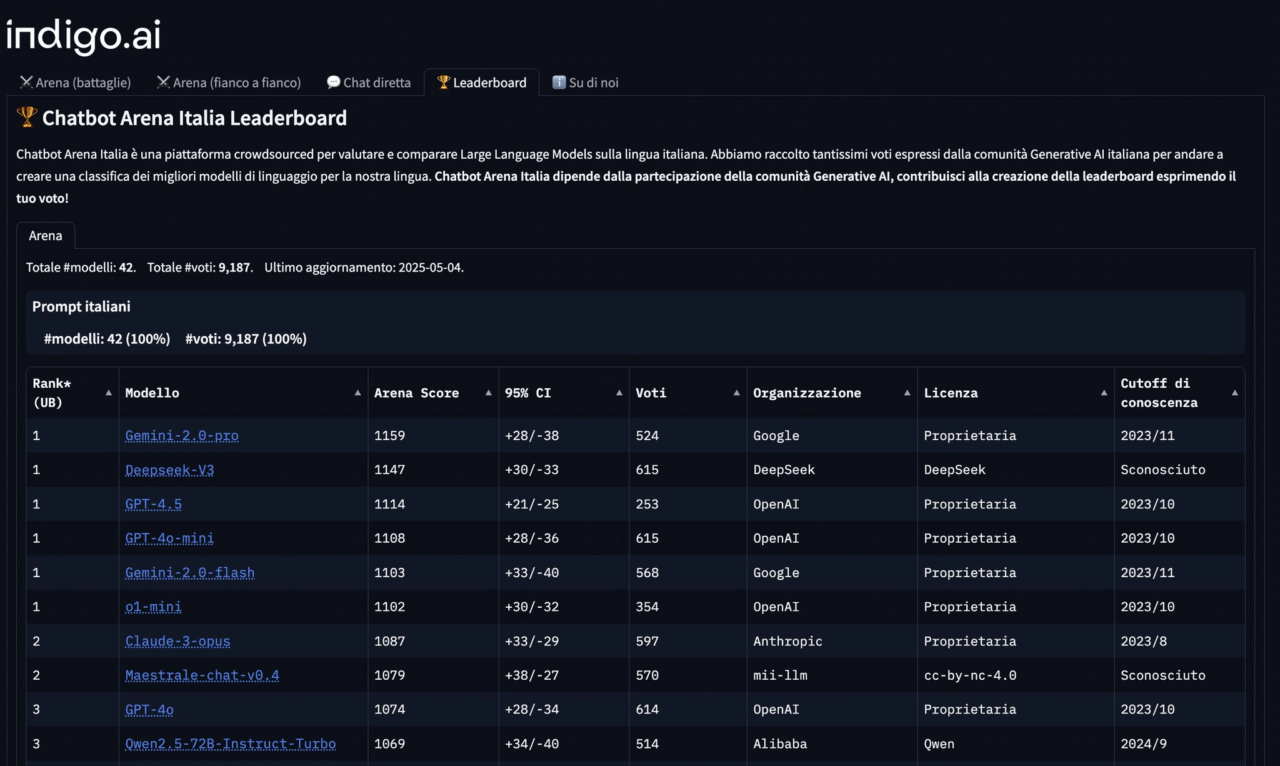Click the mii-llm organization cell
Screen dimensions: 1280x766
click(832, 675)
